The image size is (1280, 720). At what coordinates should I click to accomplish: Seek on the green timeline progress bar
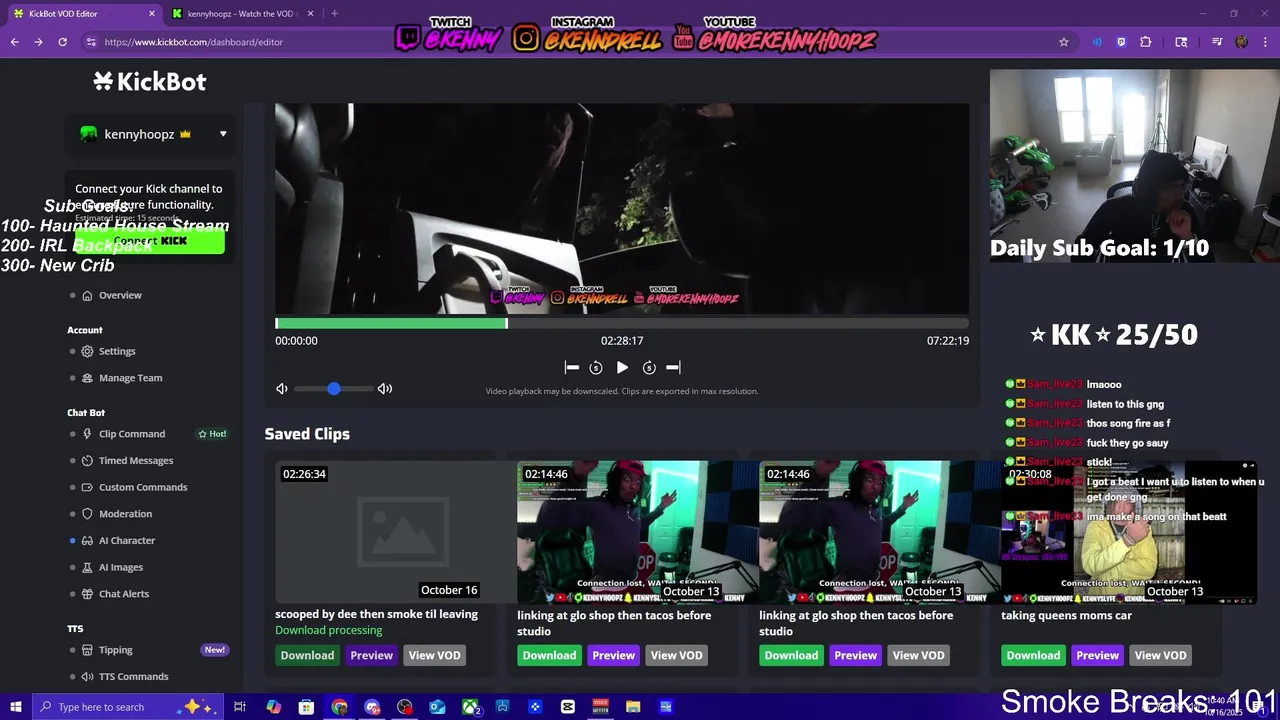pyautogui.click(x=391, y=323)
